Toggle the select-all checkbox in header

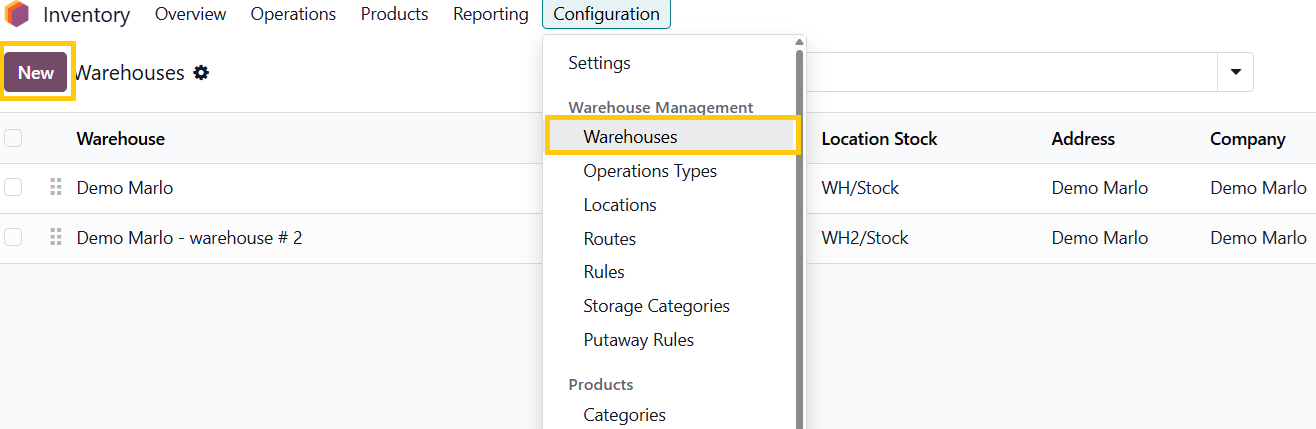pos(13,139)
